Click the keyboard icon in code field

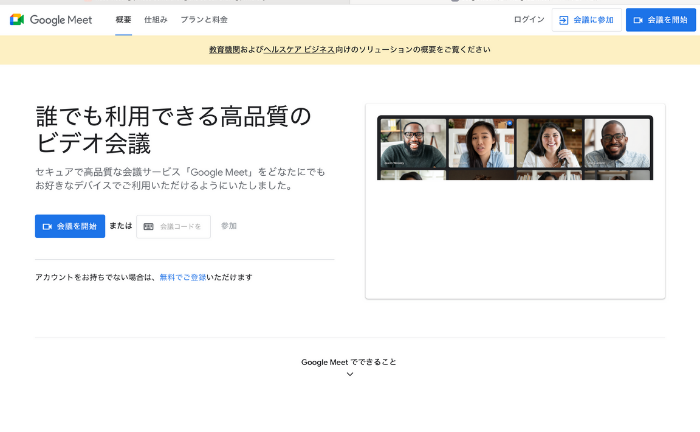click(149, 227)
